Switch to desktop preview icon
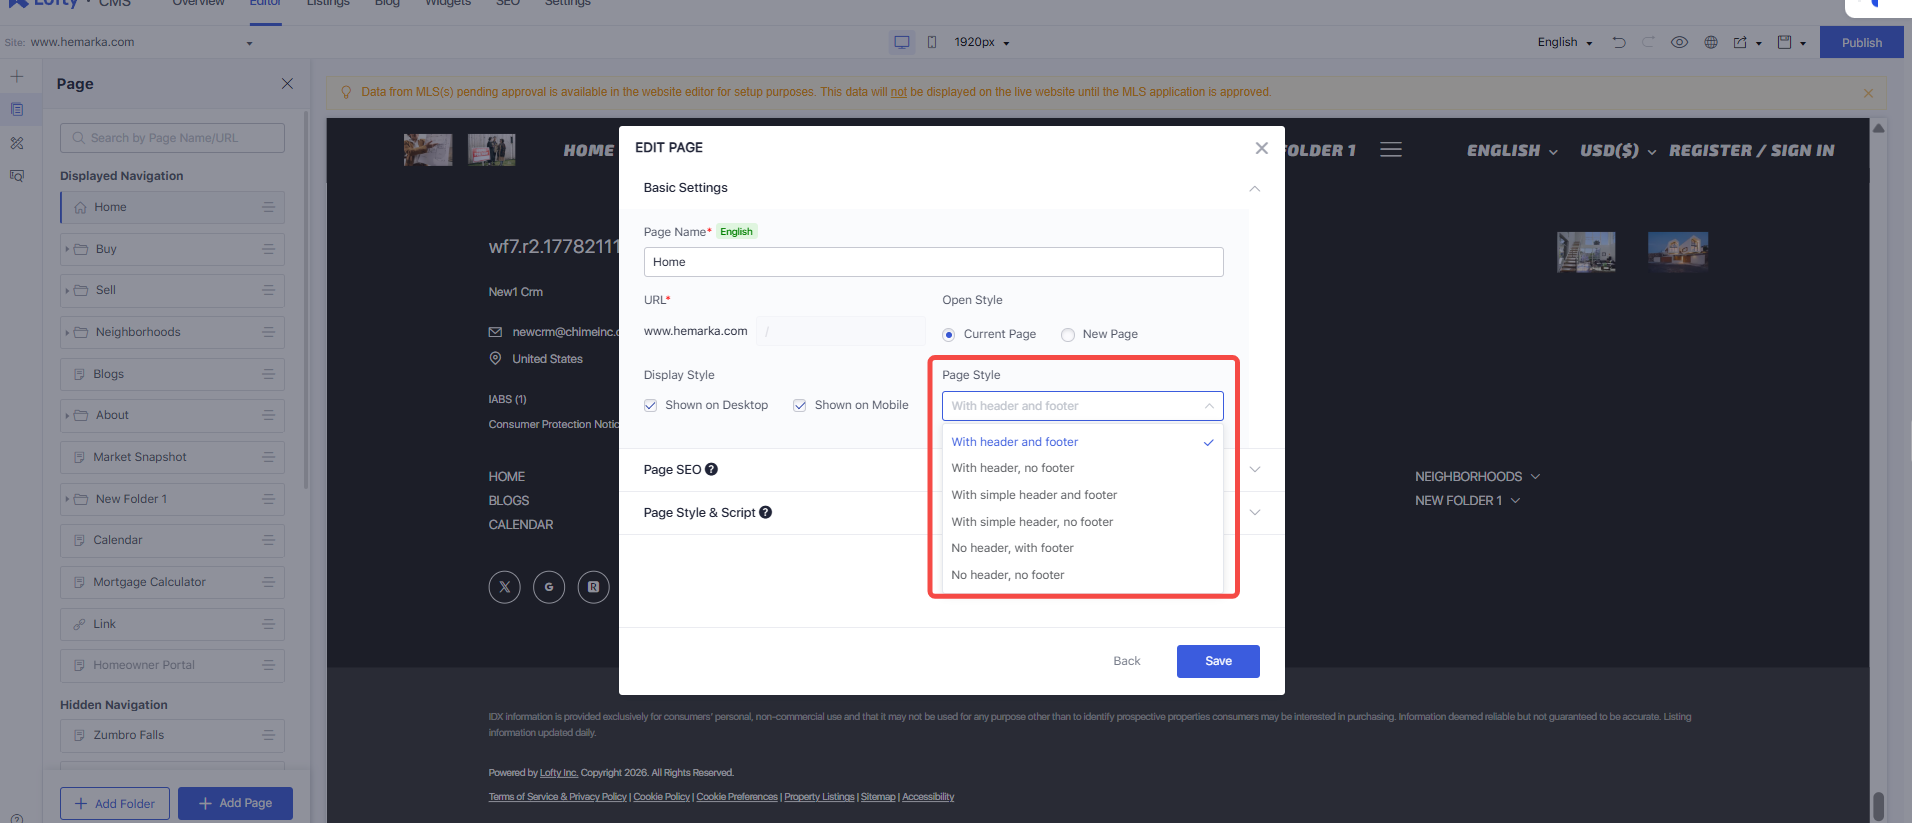The width and height of the screenshot is (1912, 823). click(x=901, y=42)
